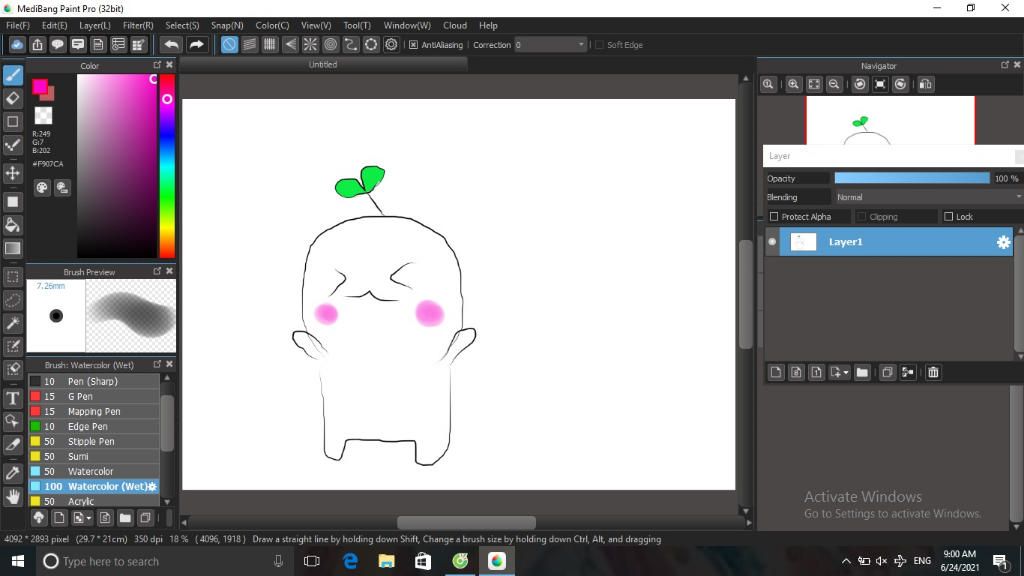Choose the Mapping Pen brush
This screenshot has width=1024, height=576.
pyautogui.click(x=94, y=411)
